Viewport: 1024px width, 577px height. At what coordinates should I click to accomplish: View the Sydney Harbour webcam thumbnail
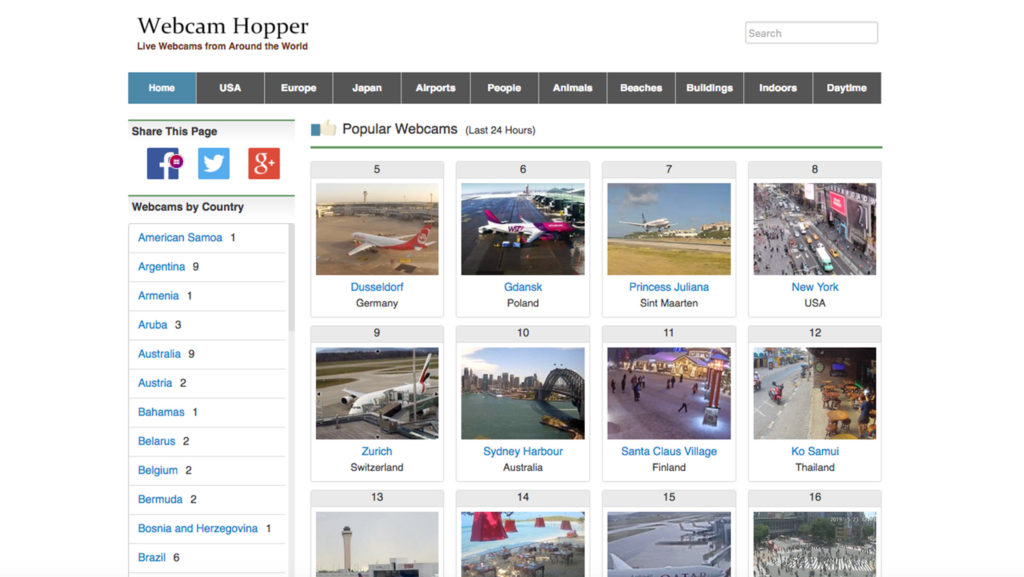pos(523,394)
